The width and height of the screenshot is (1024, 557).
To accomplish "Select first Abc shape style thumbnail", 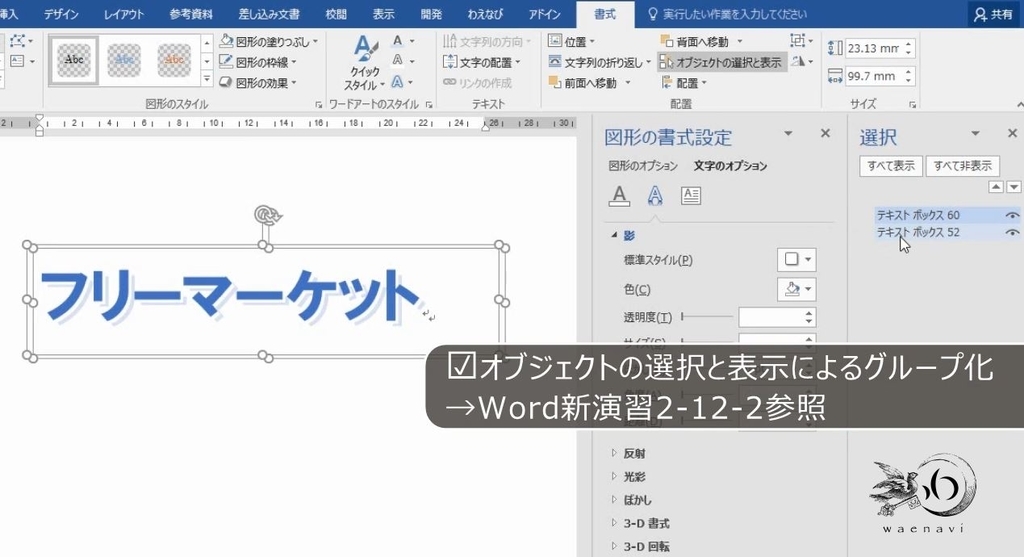I will [74, 61].
